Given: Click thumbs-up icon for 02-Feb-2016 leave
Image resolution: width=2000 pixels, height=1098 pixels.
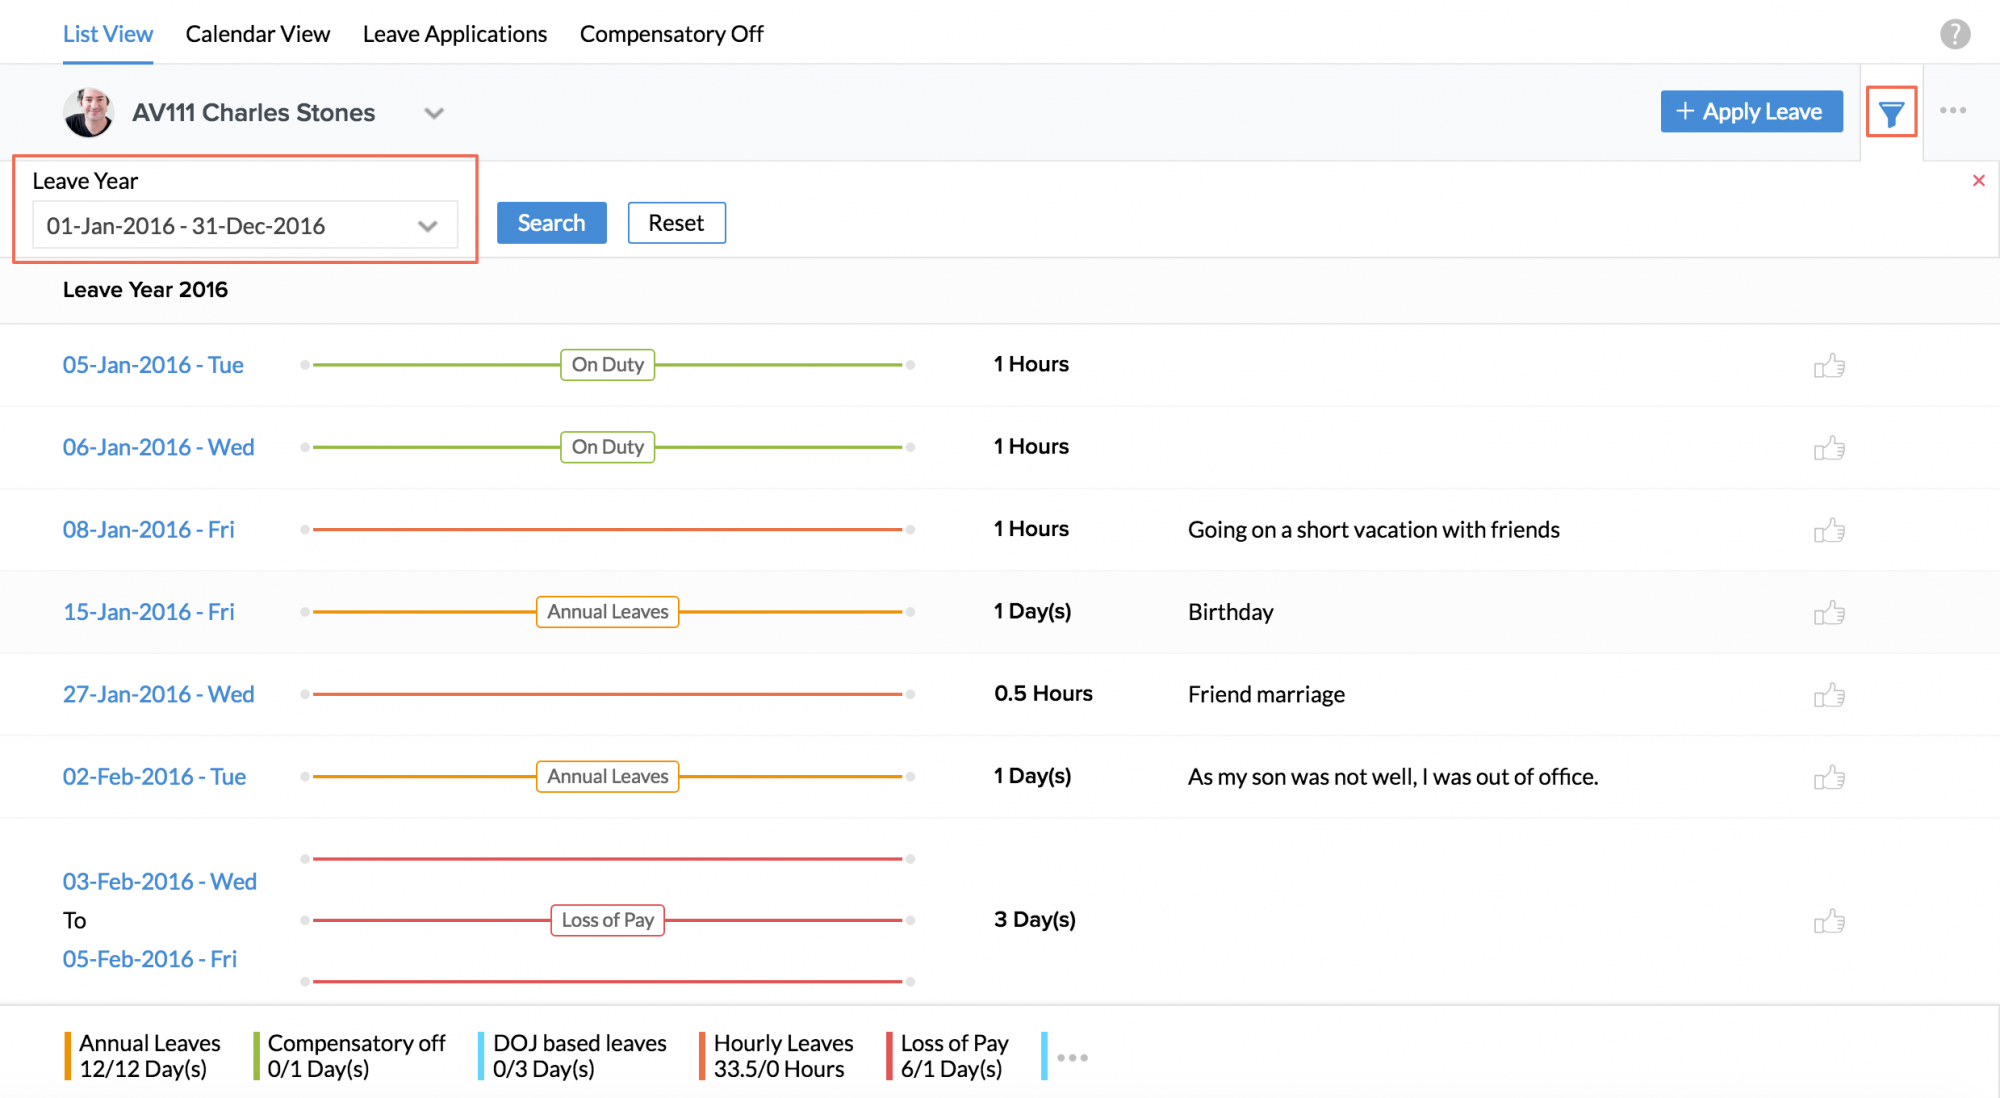Looking at the screenshot, I should tap(1829, 777).
